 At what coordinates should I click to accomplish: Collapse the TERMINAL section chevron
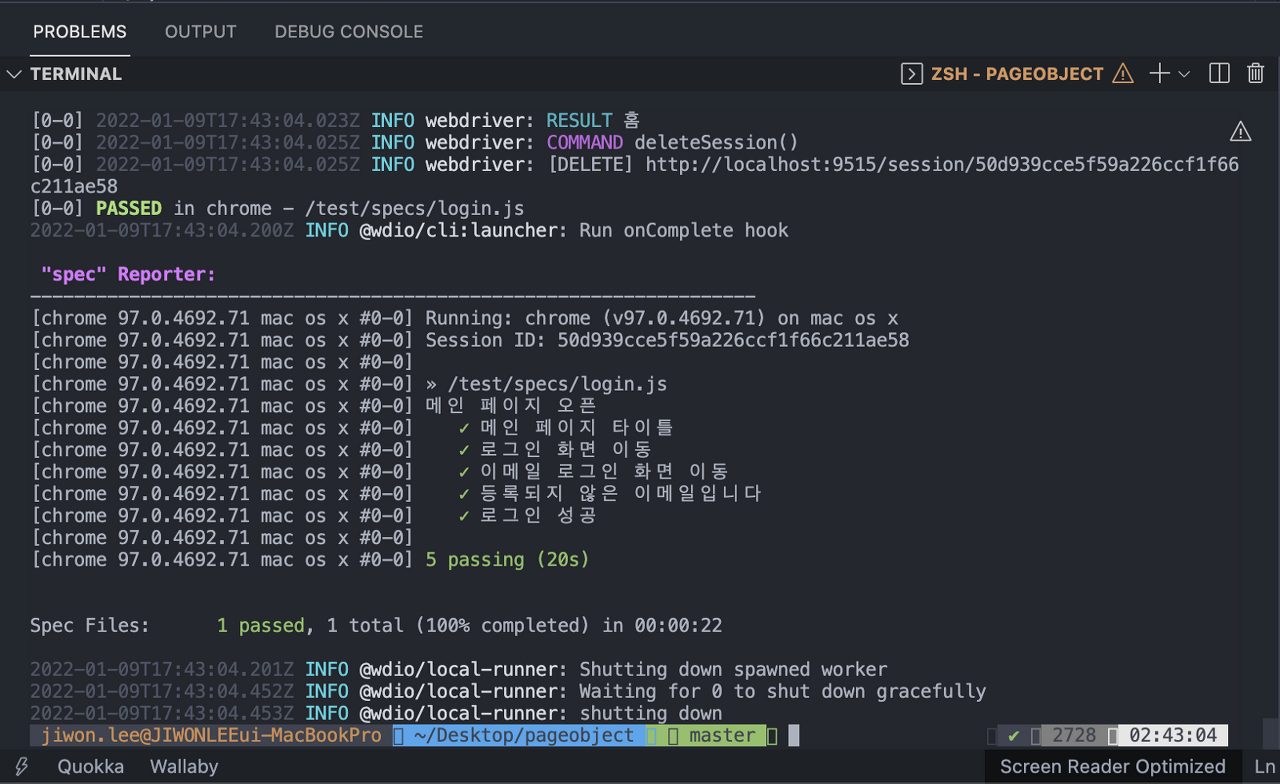[x=14, y=74]
